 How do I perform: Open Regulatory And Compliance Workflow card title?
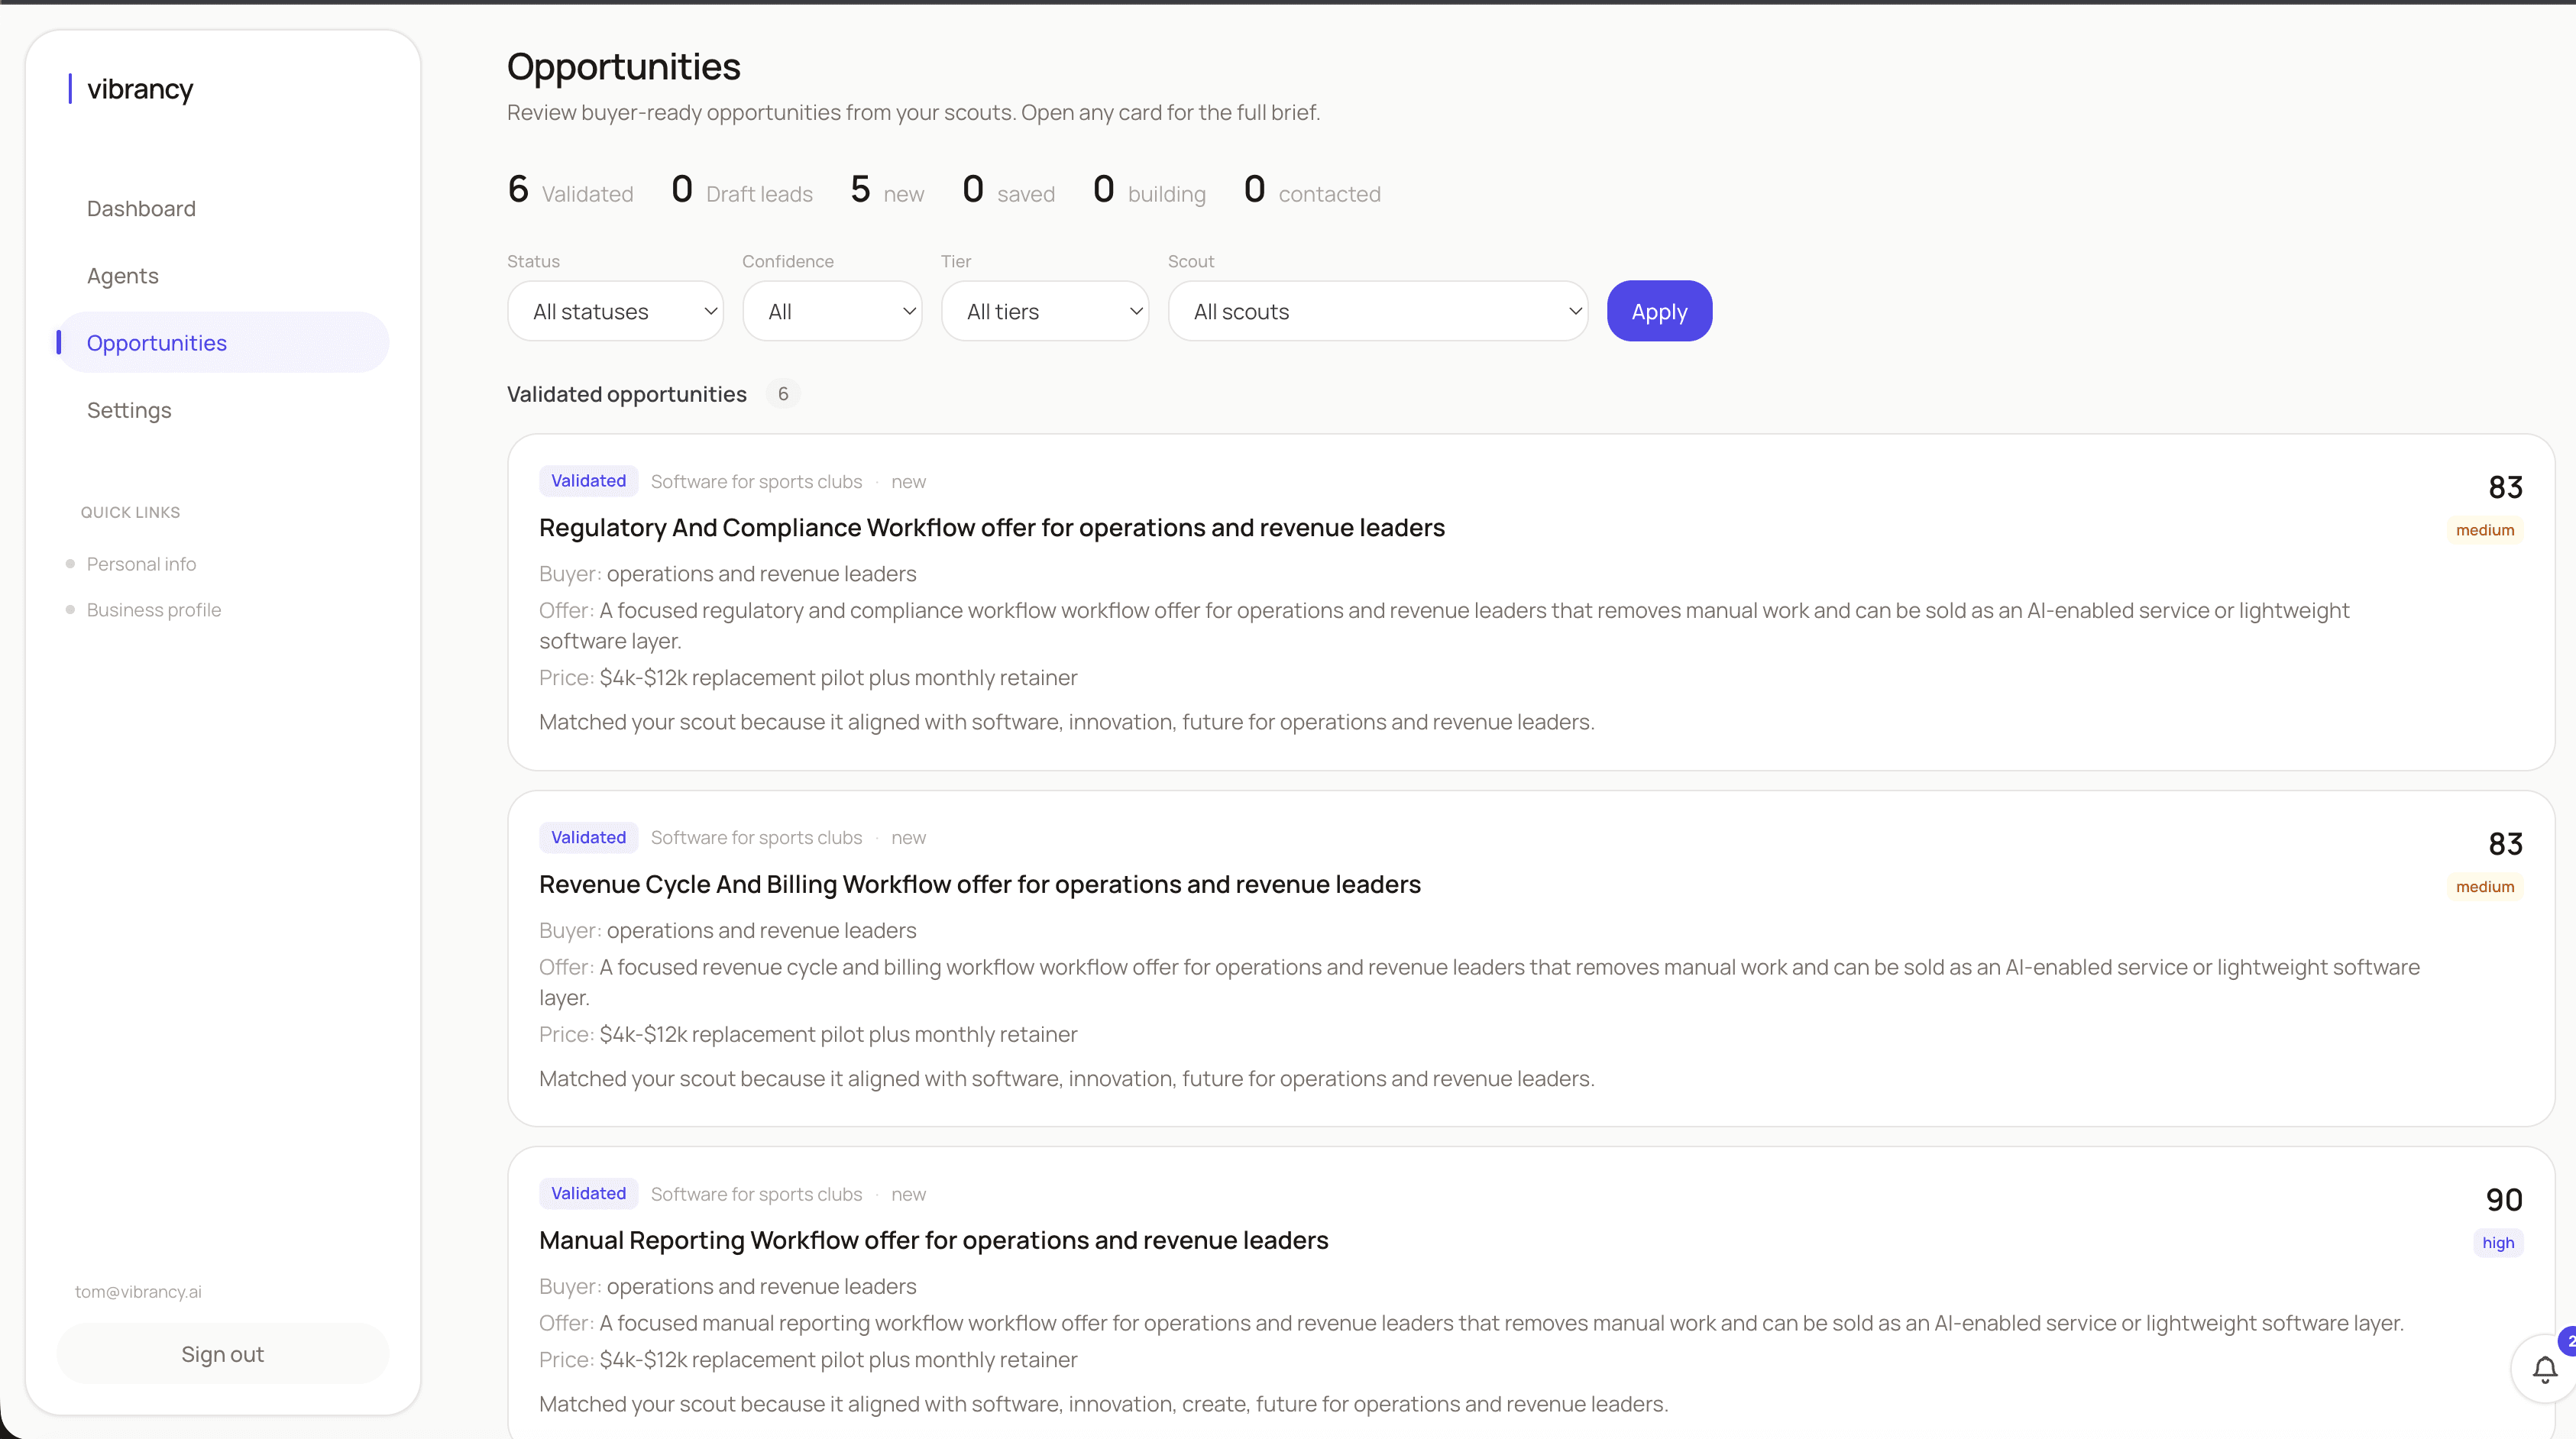tap(992, 527)
